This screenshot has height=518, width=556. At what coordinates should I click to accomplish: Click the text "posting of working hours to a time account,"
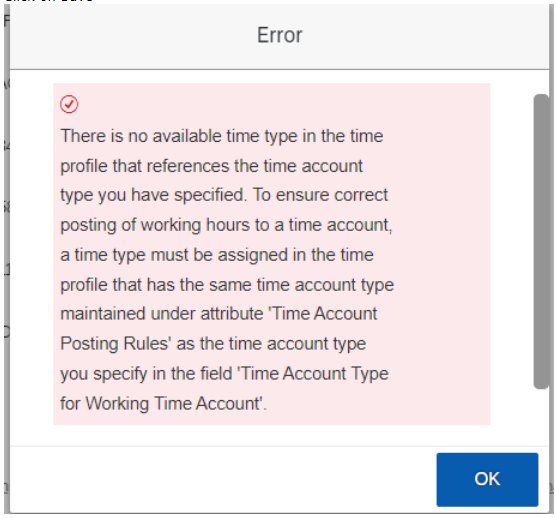pos(226,225)
